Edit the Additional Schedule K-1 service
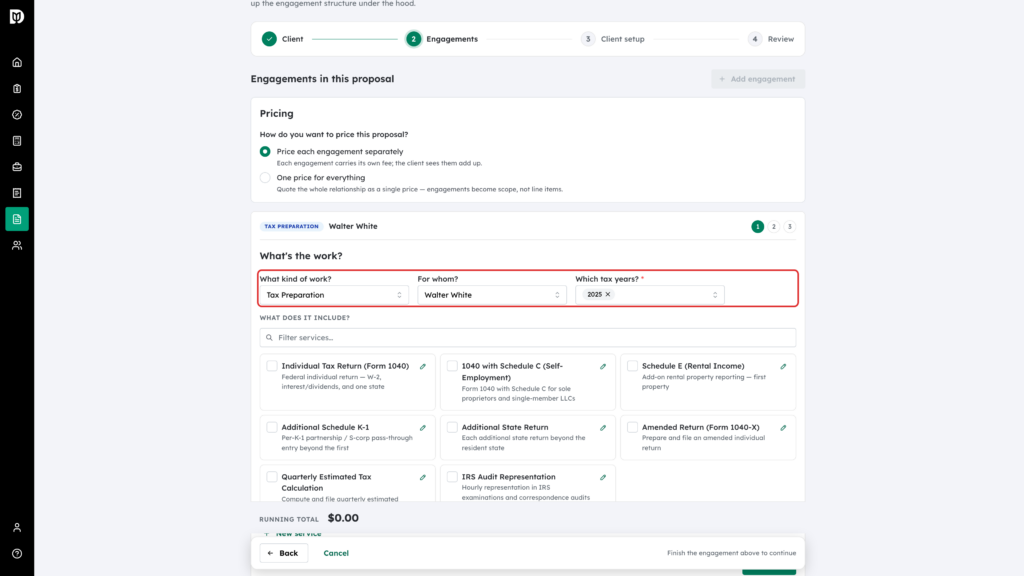Viewport: 1024px width, 576px height. (x=423, y=428)
